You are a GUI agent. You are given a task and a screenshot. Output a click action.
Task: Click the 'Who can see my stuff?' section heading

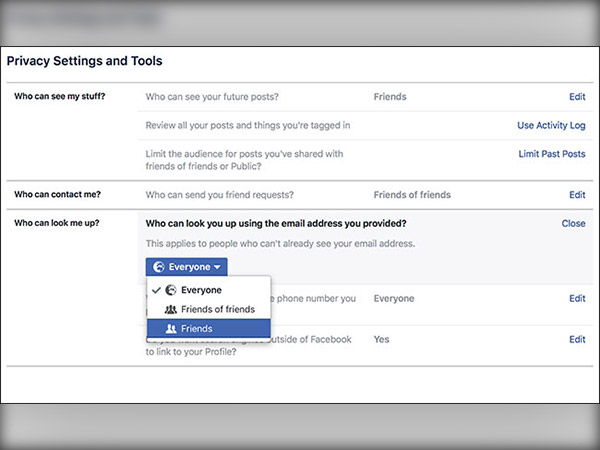[60, 98]
